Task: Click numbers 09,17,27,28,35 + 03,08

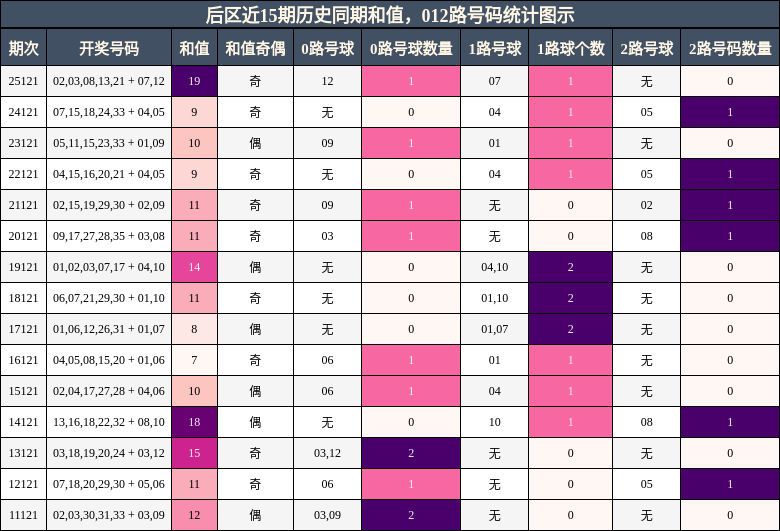Action: 109,236
